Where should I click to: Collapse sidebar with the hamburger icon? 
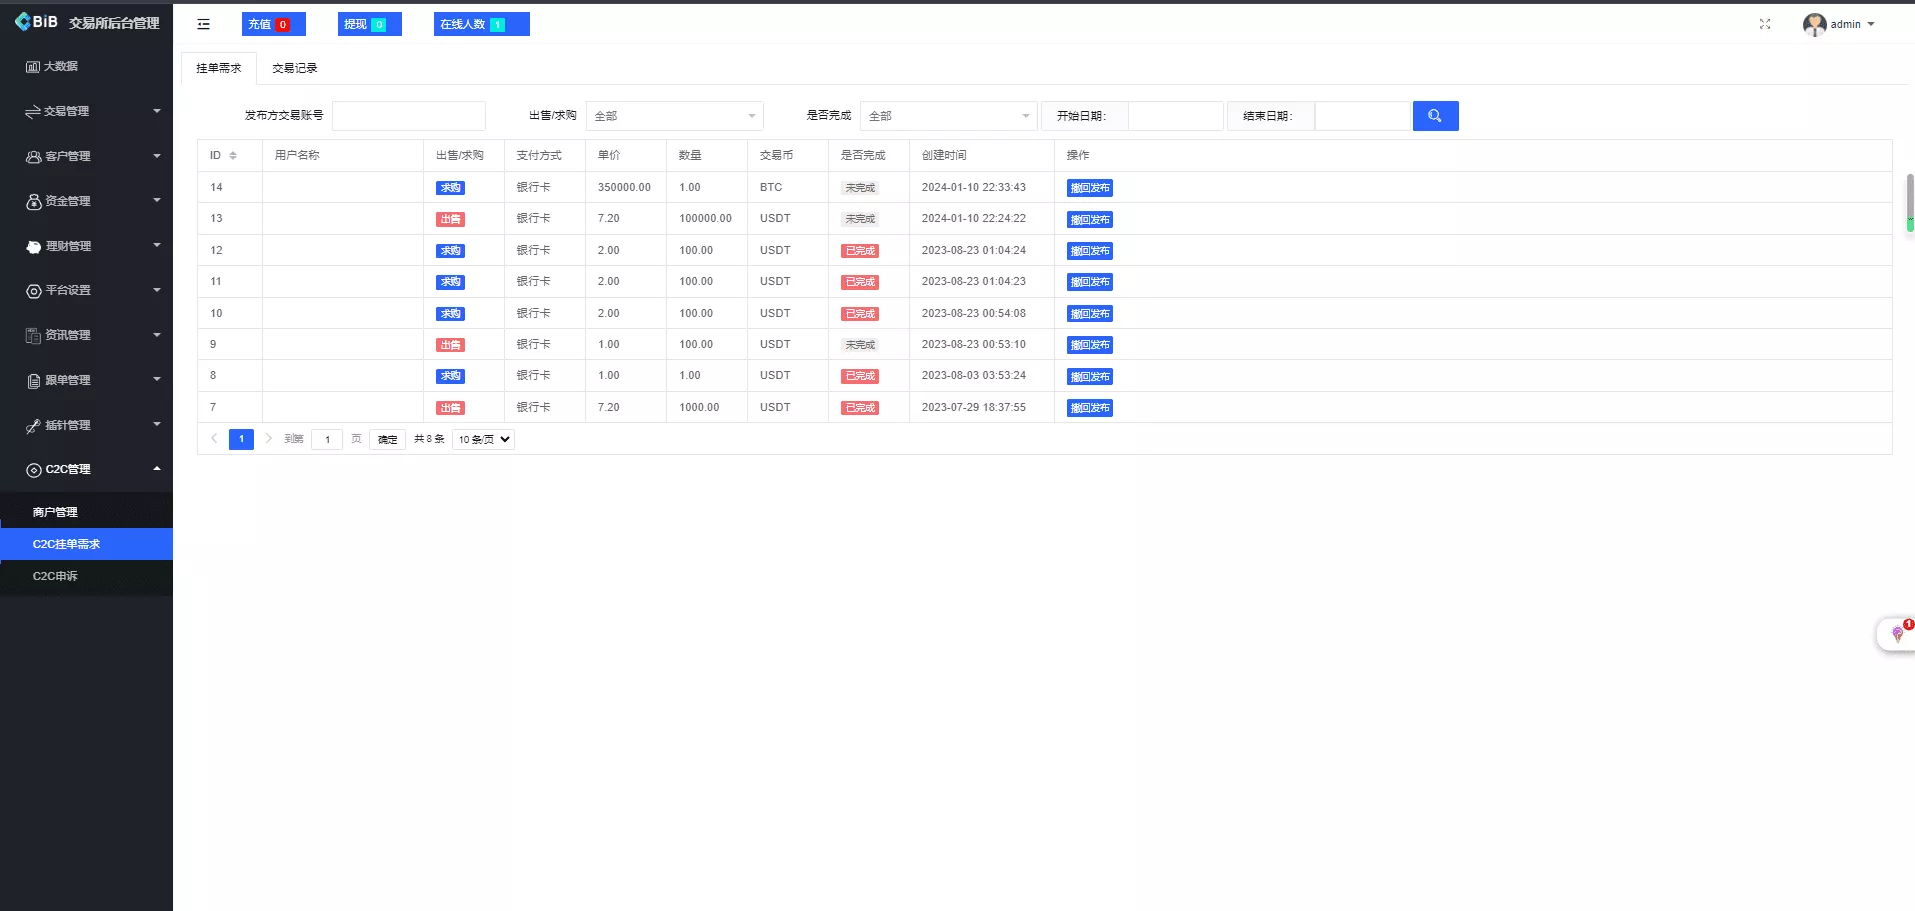204,24
